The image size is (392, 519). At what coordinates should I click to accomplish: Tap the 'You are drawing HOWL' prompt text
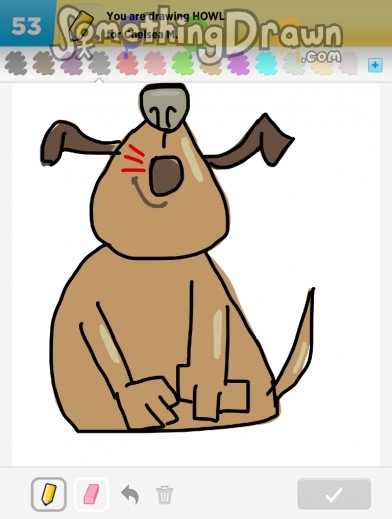tap(165, 16)
